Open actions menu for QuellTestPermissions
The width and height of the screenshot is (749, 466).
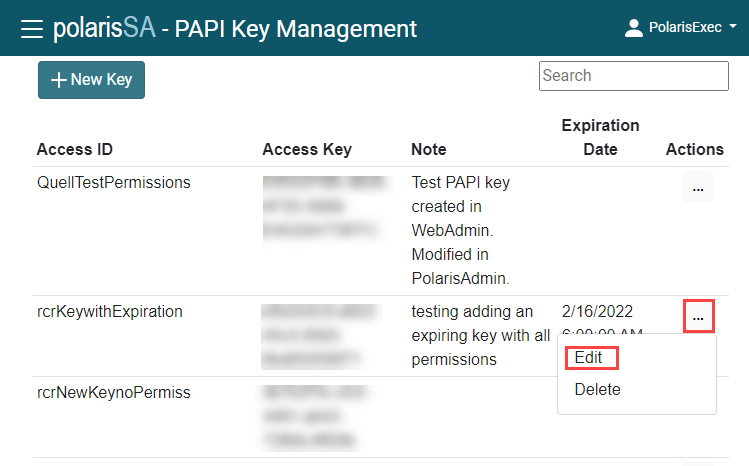click(x=698, y=187)
